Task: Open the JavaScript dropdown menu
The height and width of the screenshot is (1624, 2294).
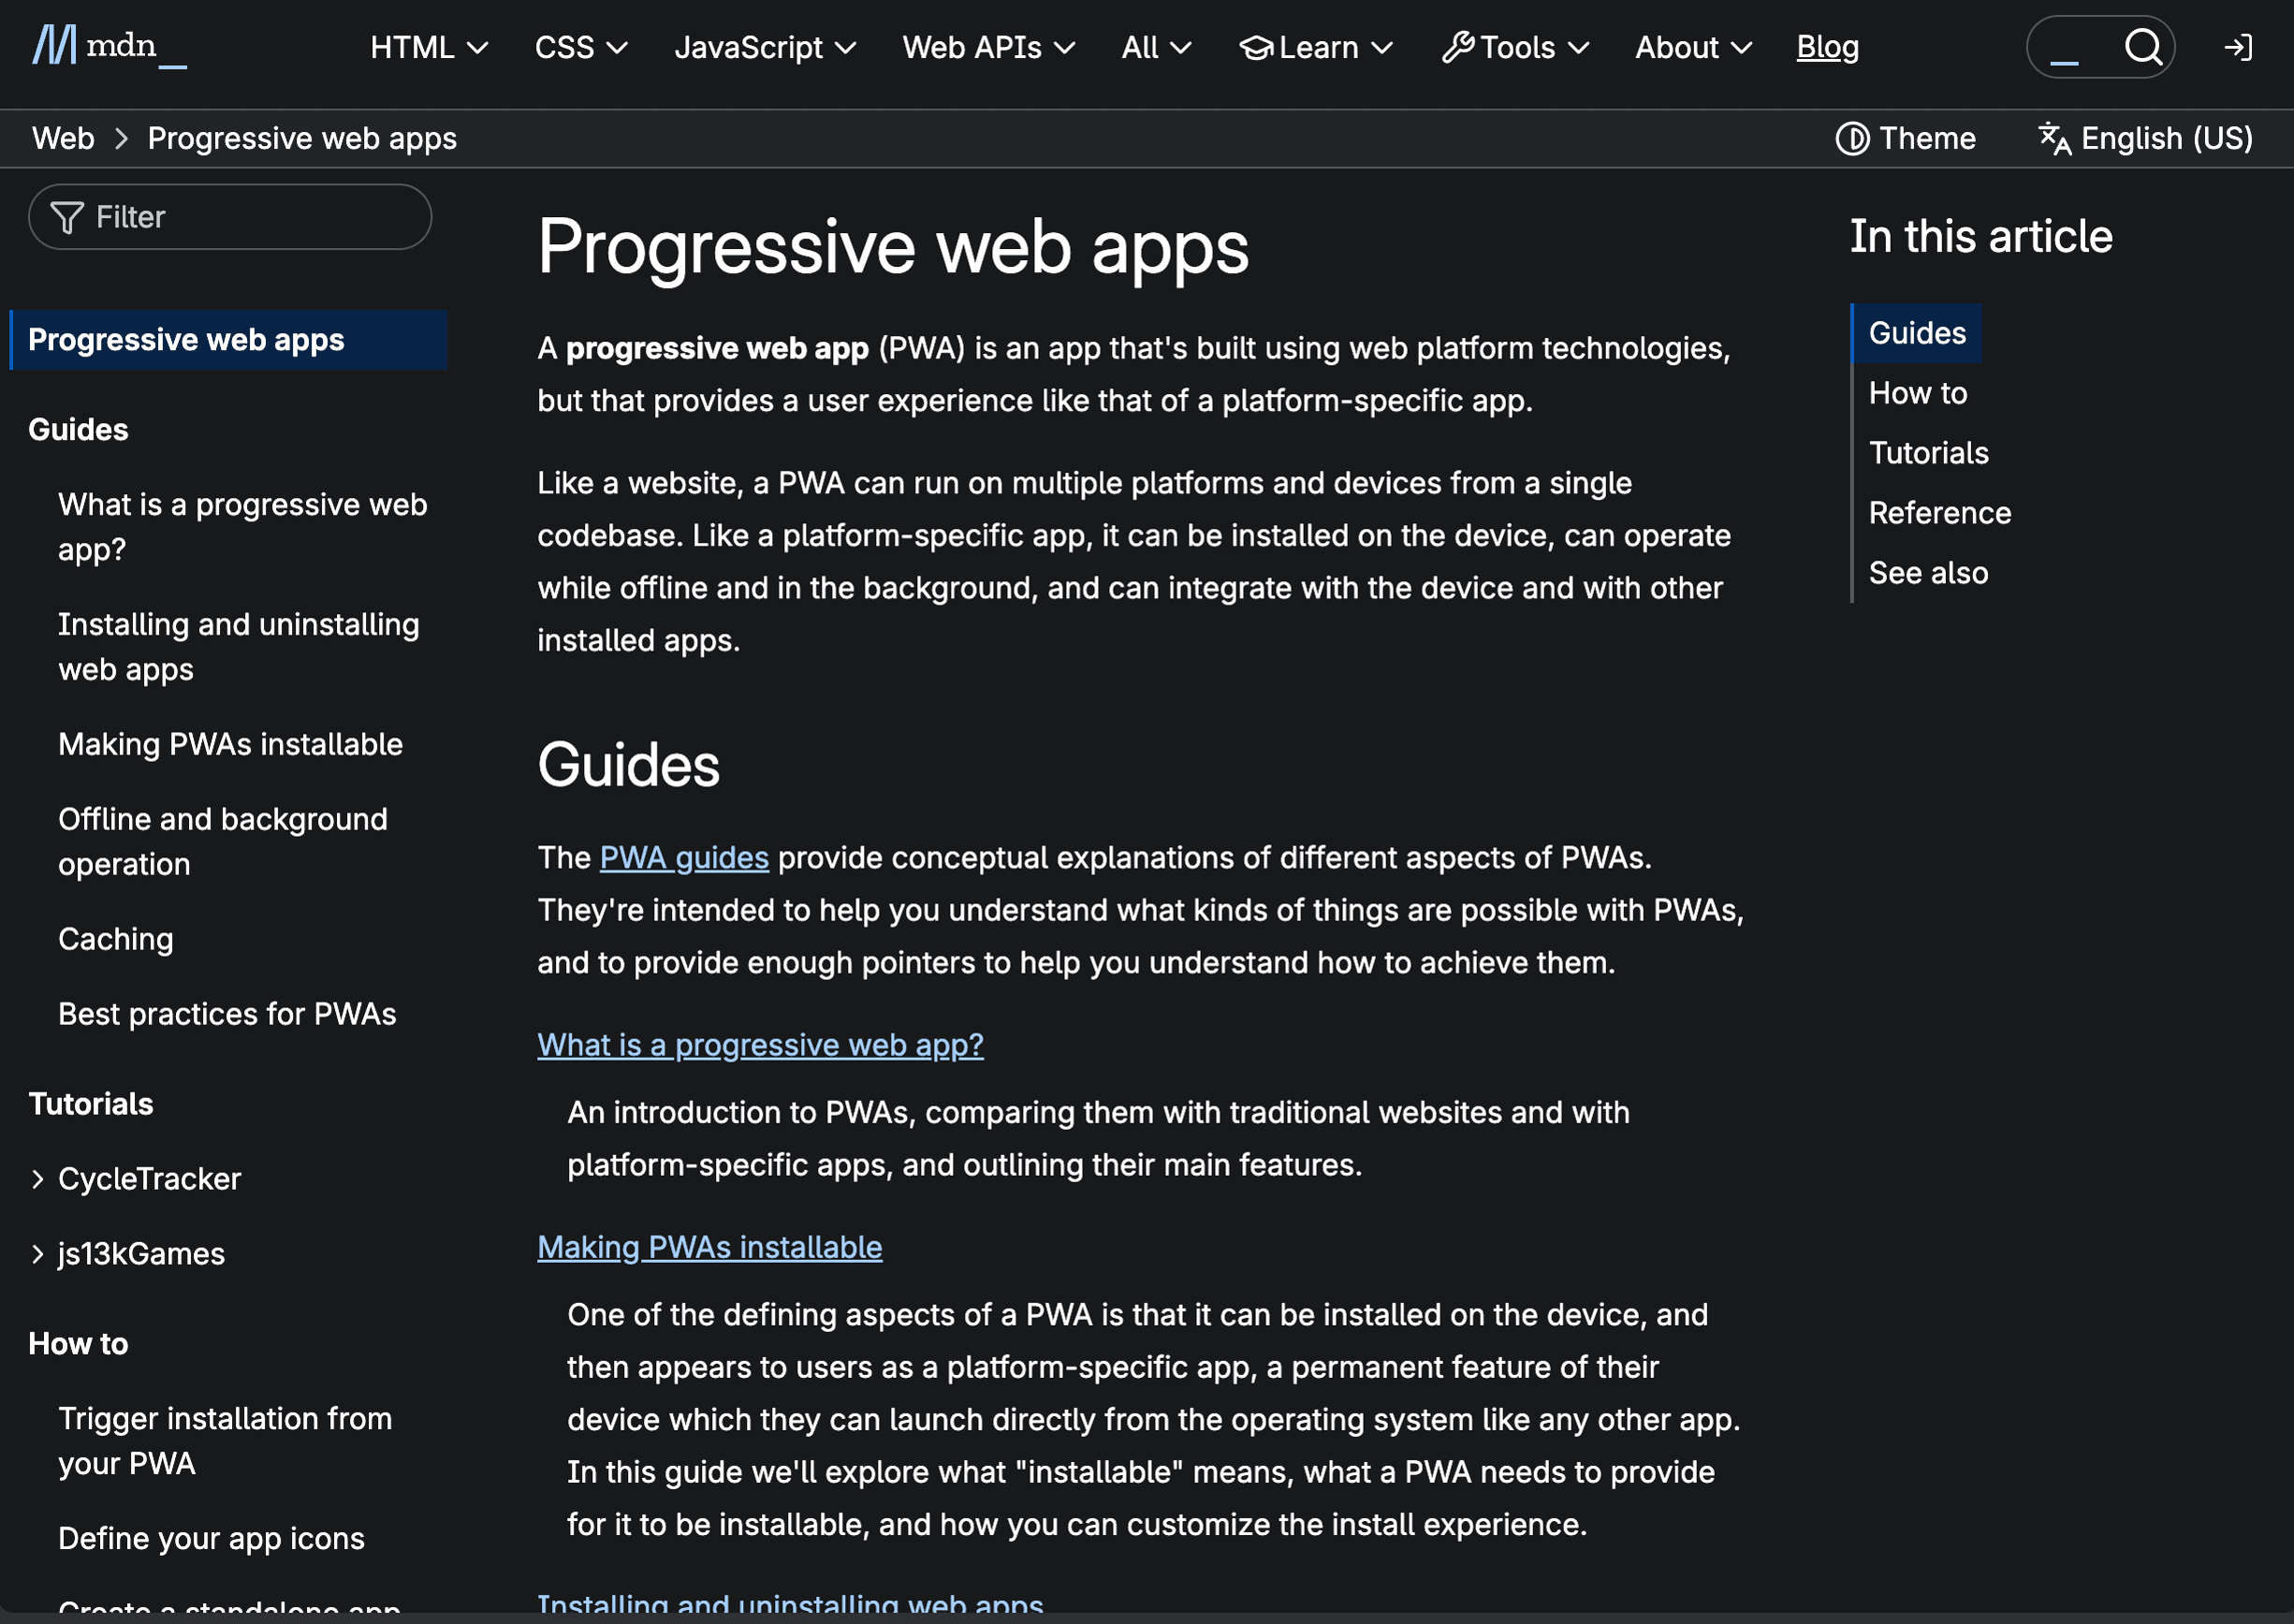Action: point(765,47)
